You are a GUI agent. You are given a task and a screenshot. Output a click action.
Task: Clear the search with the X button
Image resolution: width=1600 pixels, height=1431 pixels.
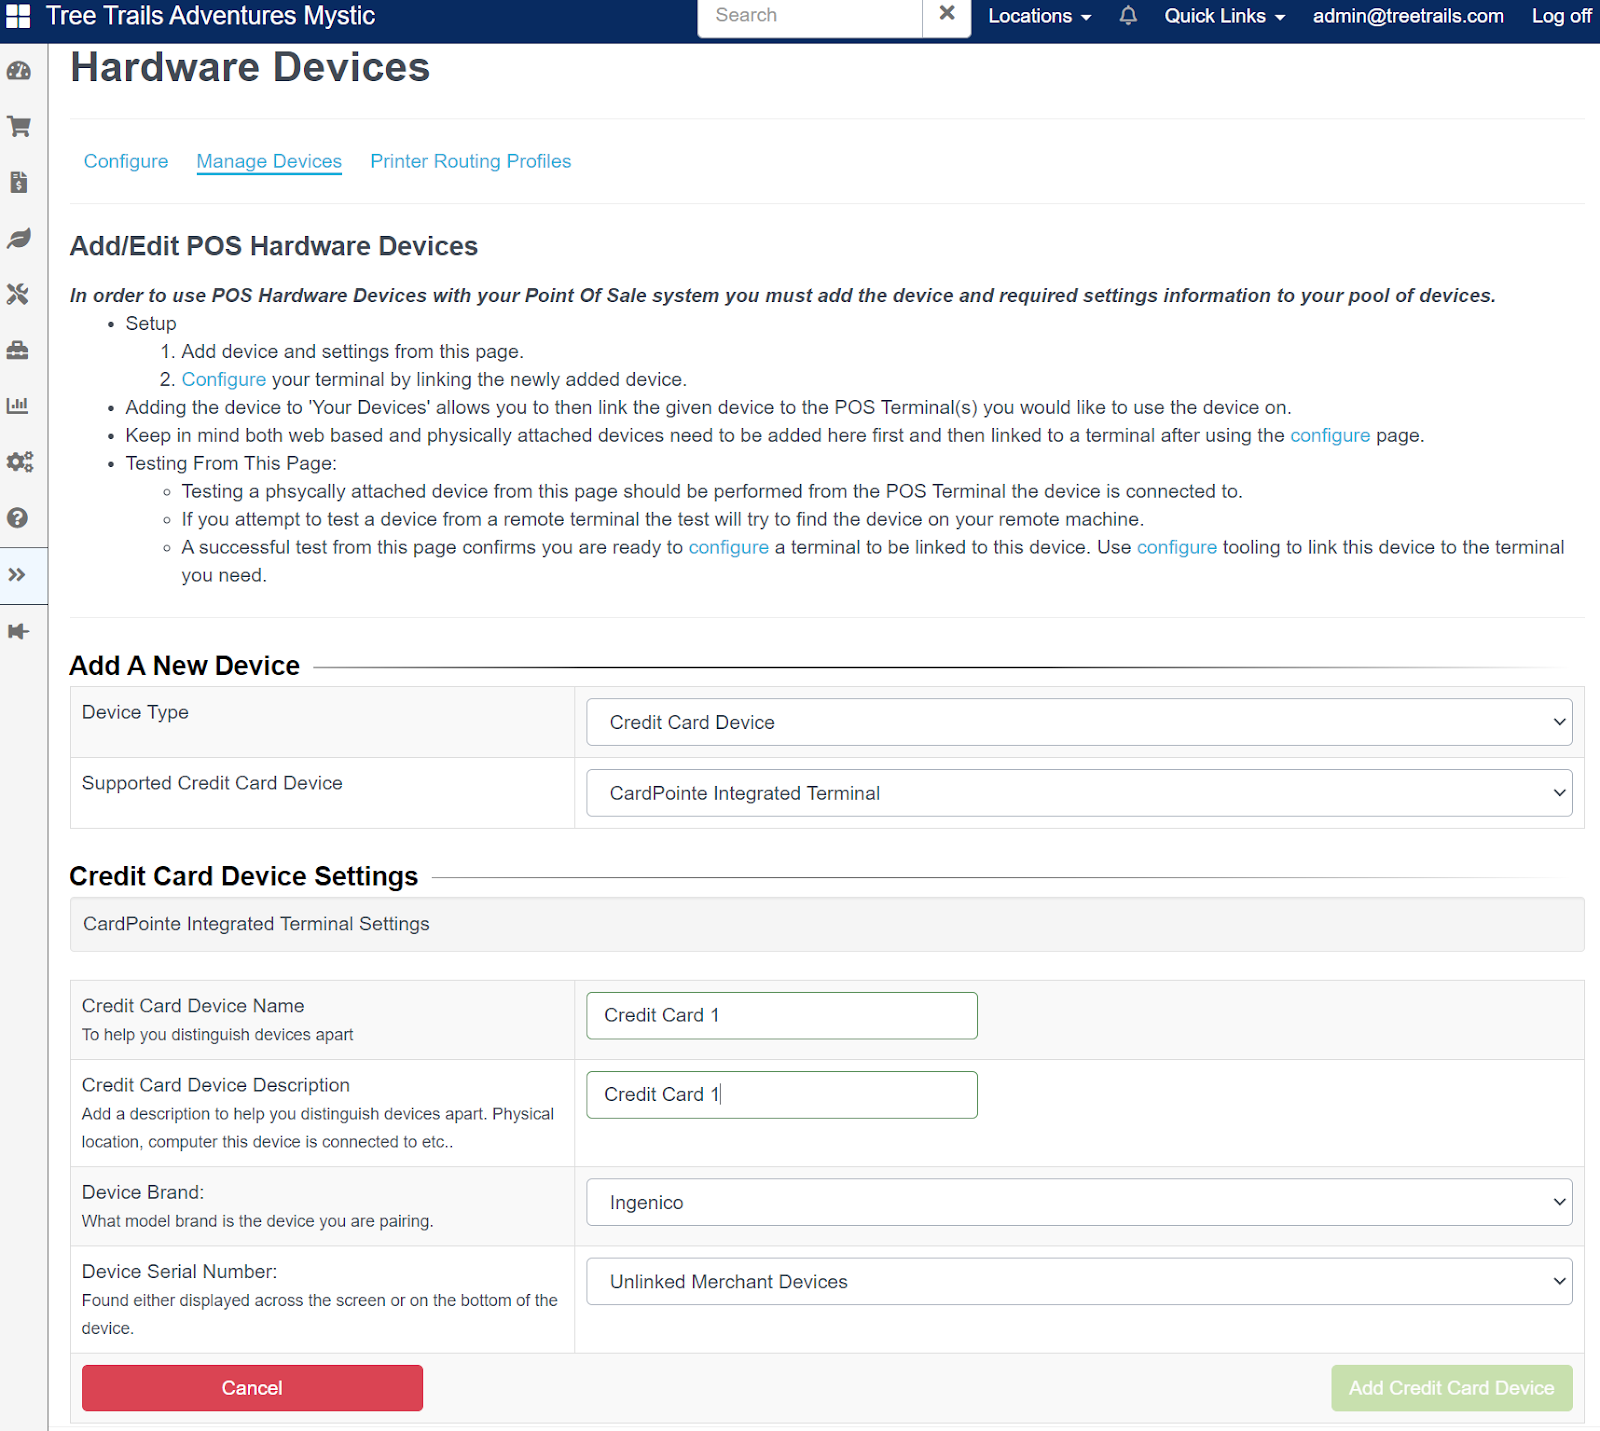pyautogui.click(x=947, y=14)
